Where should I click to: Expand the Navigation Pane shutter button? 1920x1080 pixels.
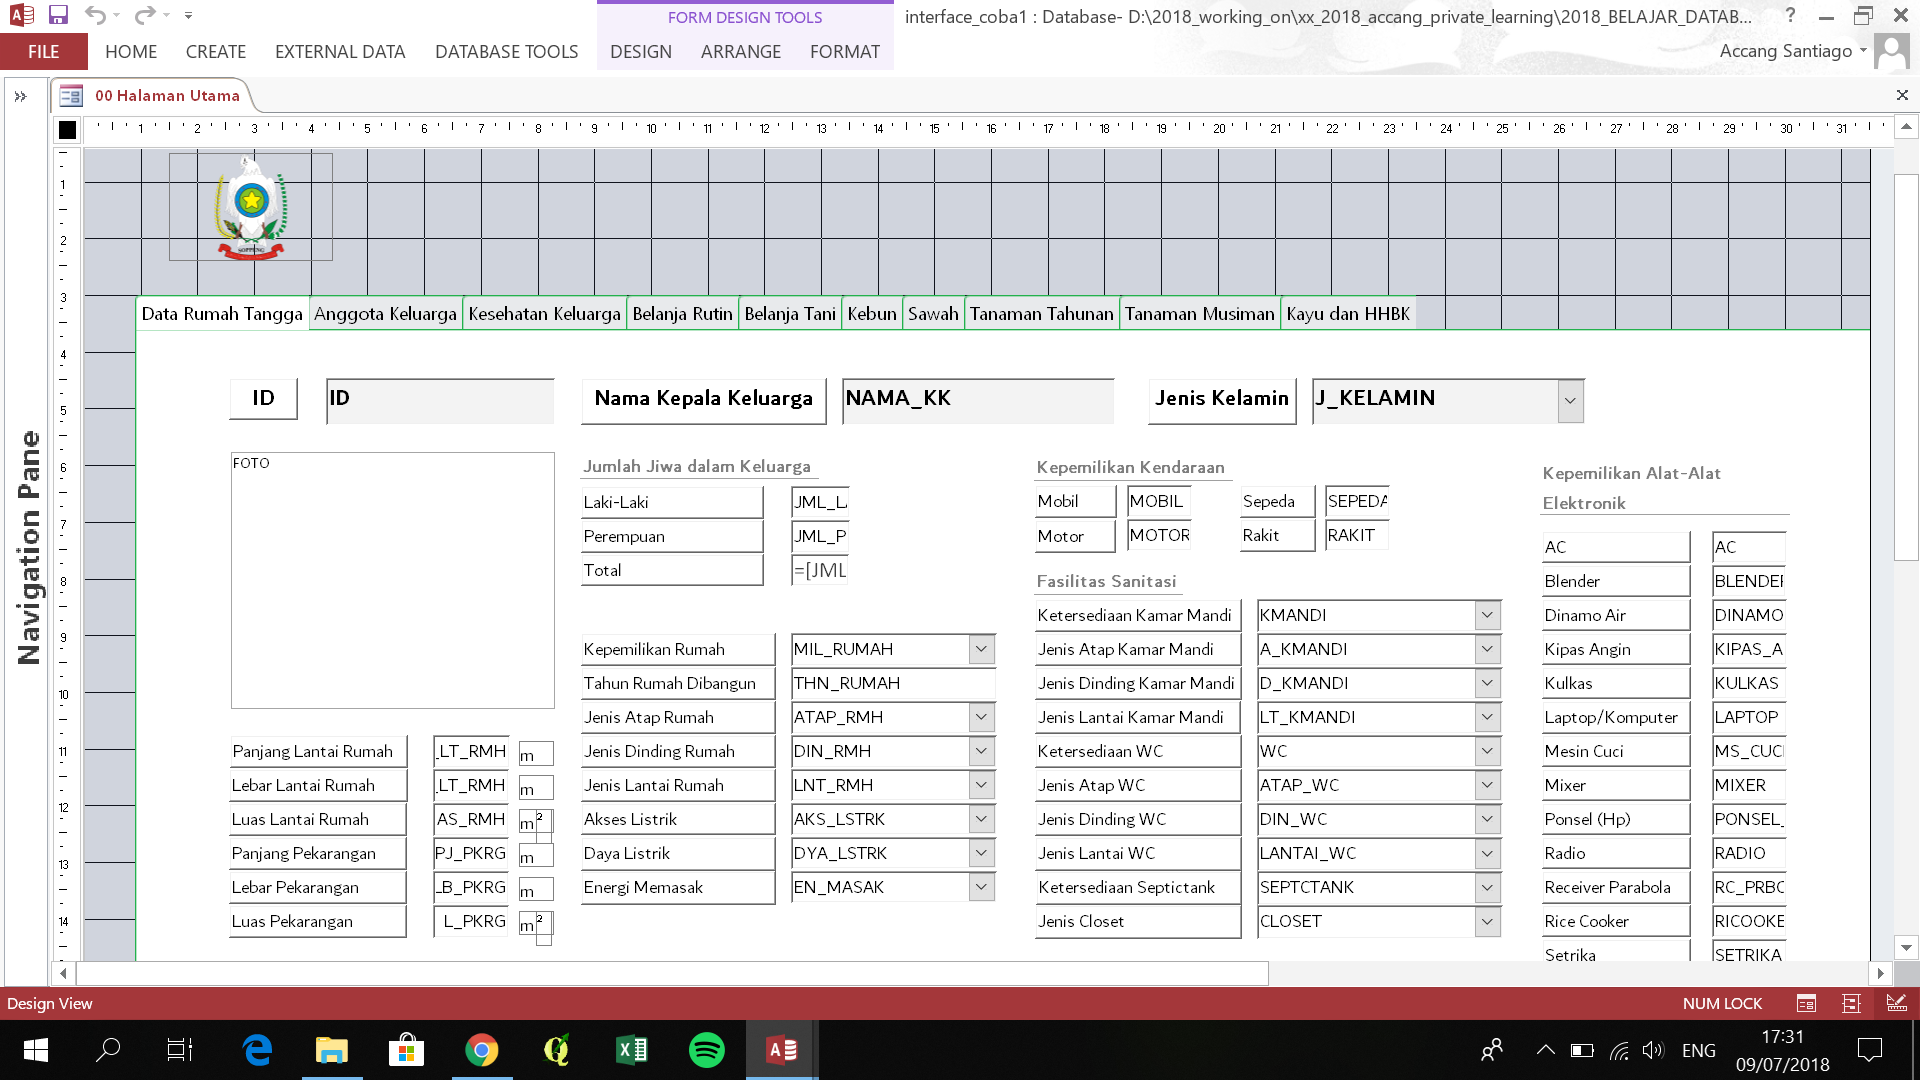click(x=20, y=97)
